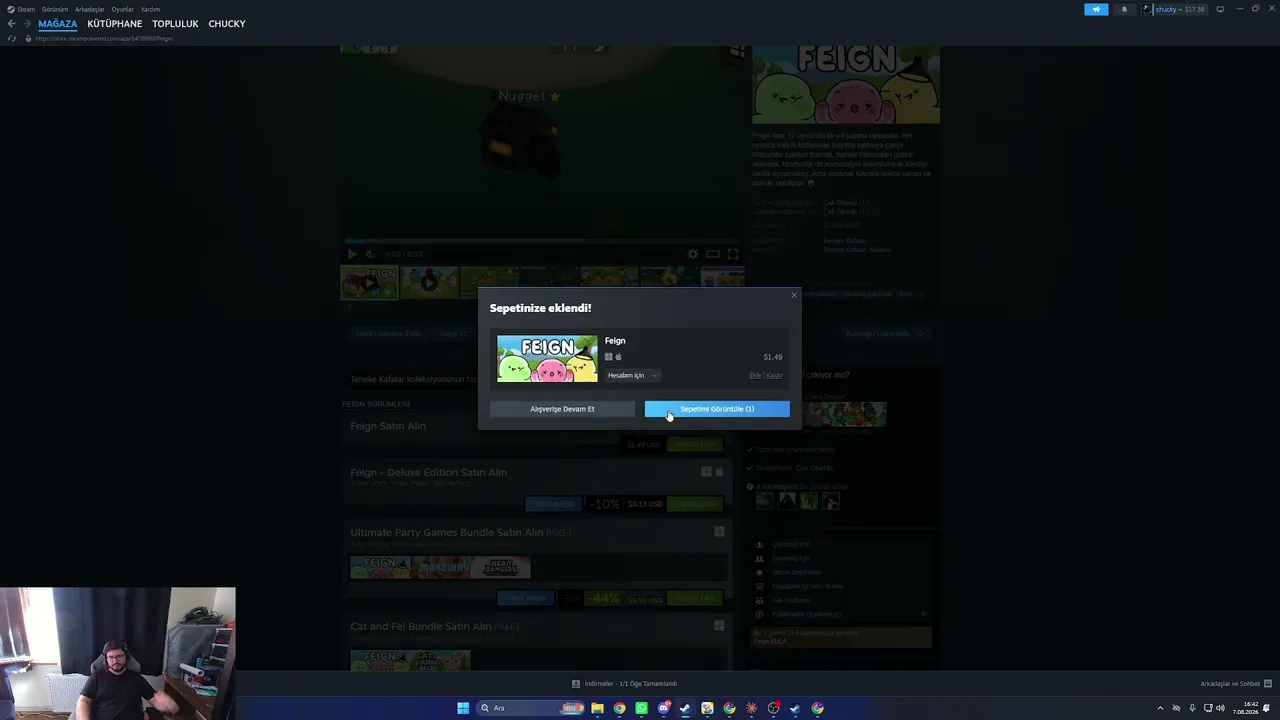The height and width of the screenshot is (720, 1280).
Task: Click the 'Kaldır' link for Feign
Action: pos(774,376)
